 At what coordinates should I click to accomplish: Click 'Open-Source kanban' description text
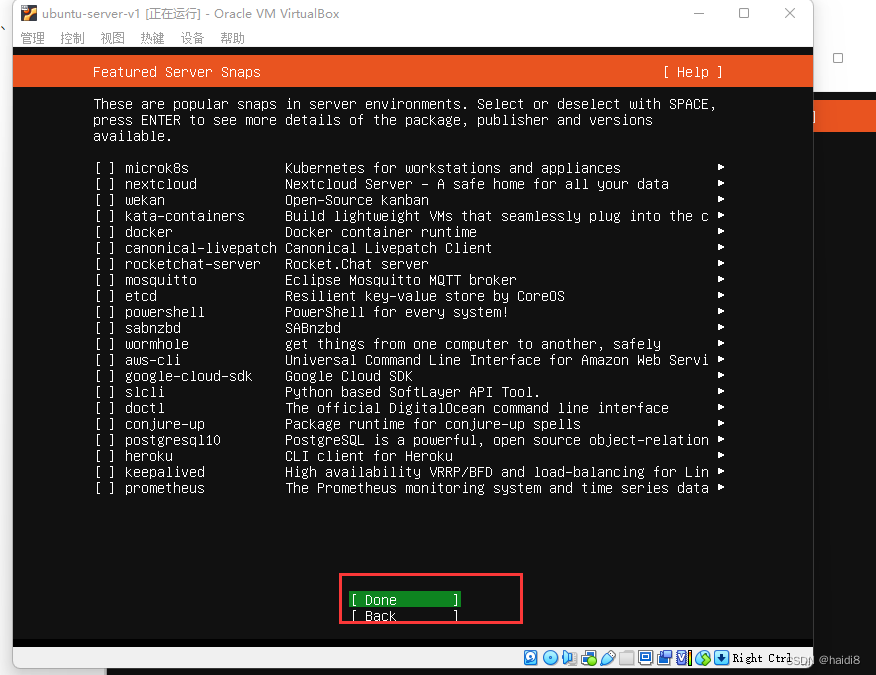point(357,200)
